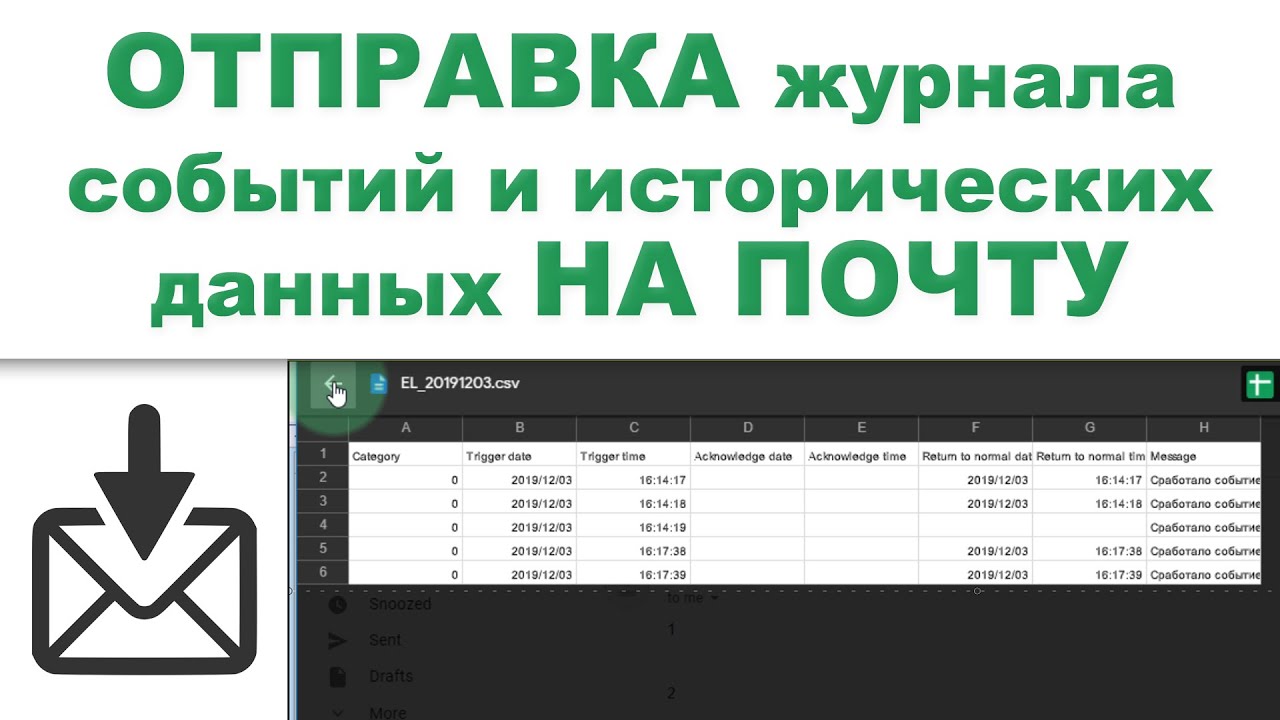This screenshot has height=720, width=1280.
Task: Open the Drafts folder in Gmail sidebar
Action: 391,676
